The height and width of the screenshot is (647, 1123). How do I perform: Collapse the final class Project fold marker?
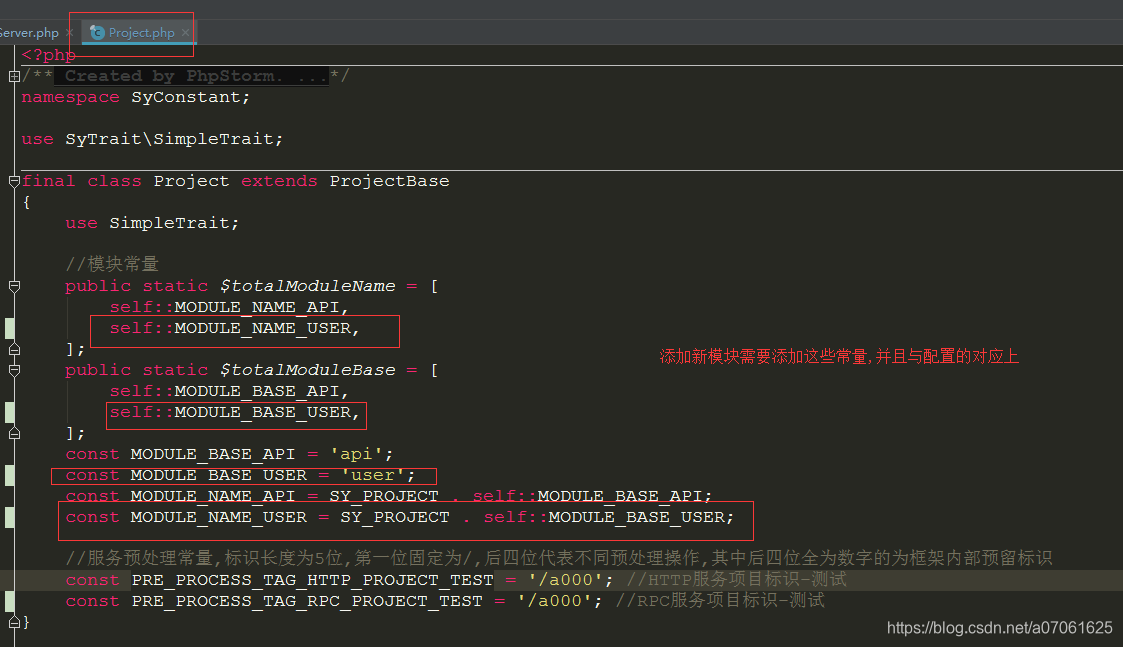point(14,181)
